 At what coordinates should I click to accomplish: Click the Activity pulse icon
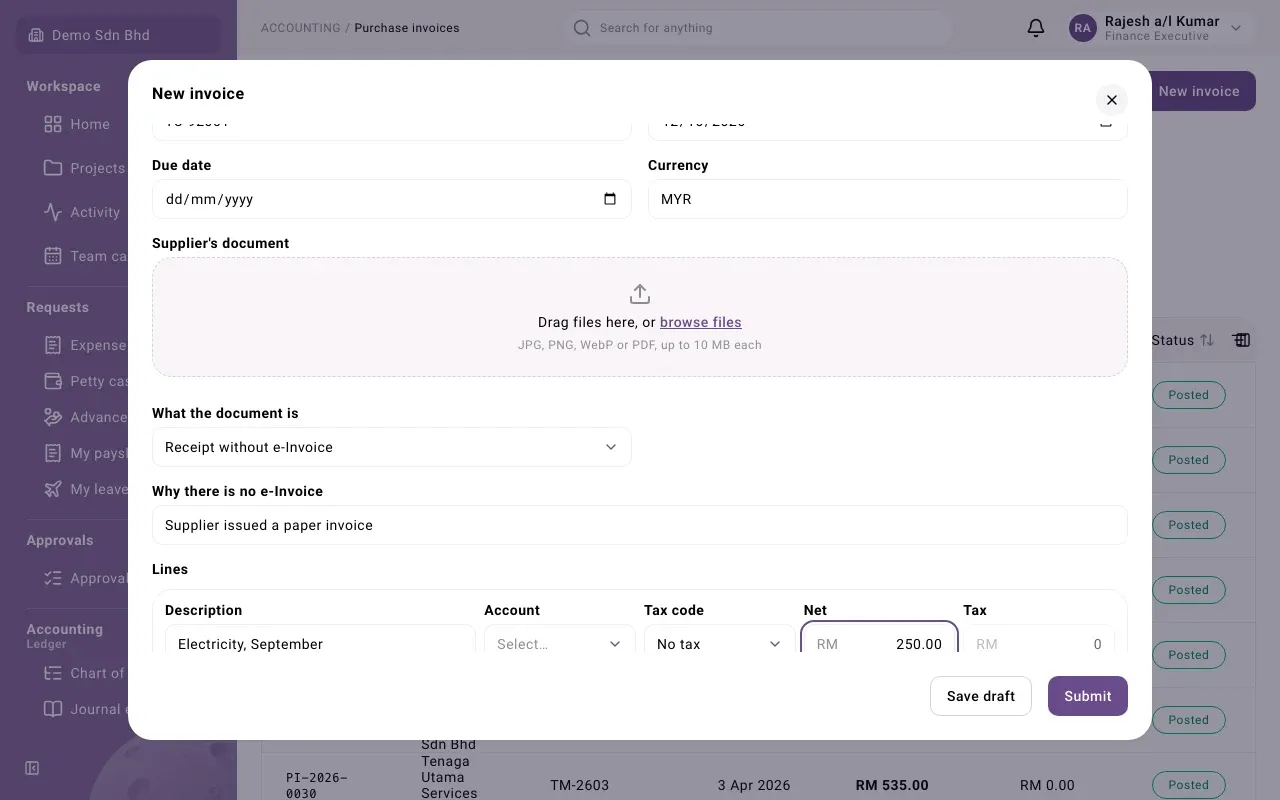(53, 212)
